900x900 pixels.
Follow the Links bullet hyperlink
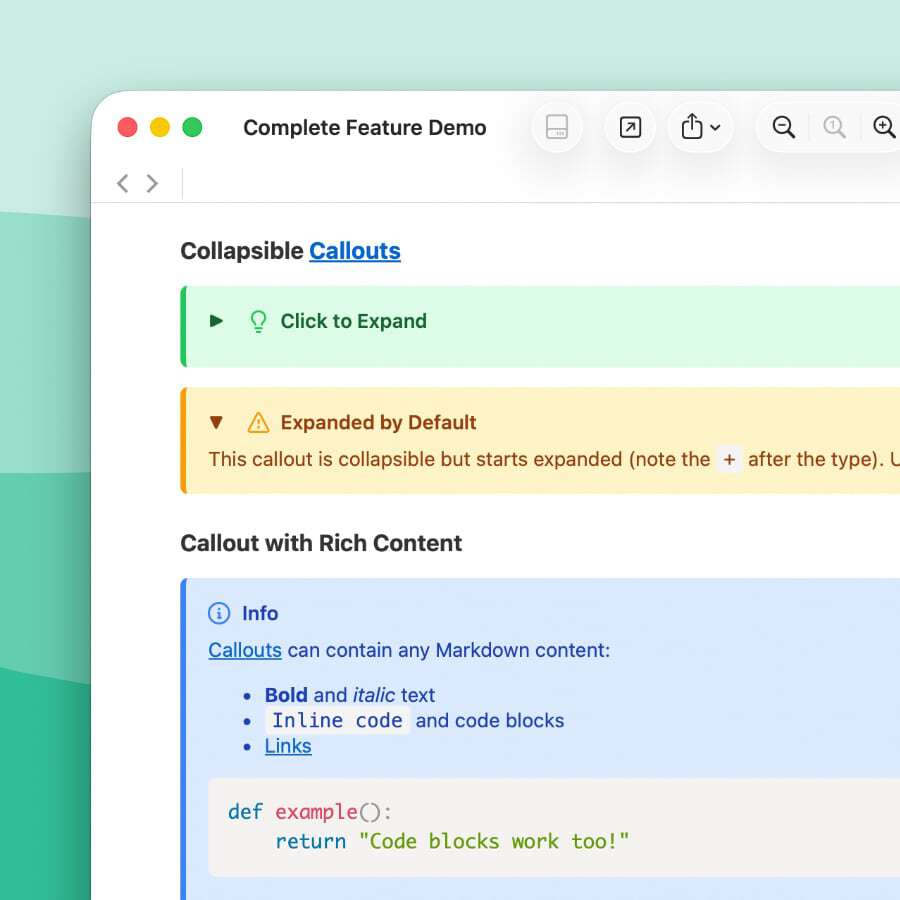pos(288,746)
